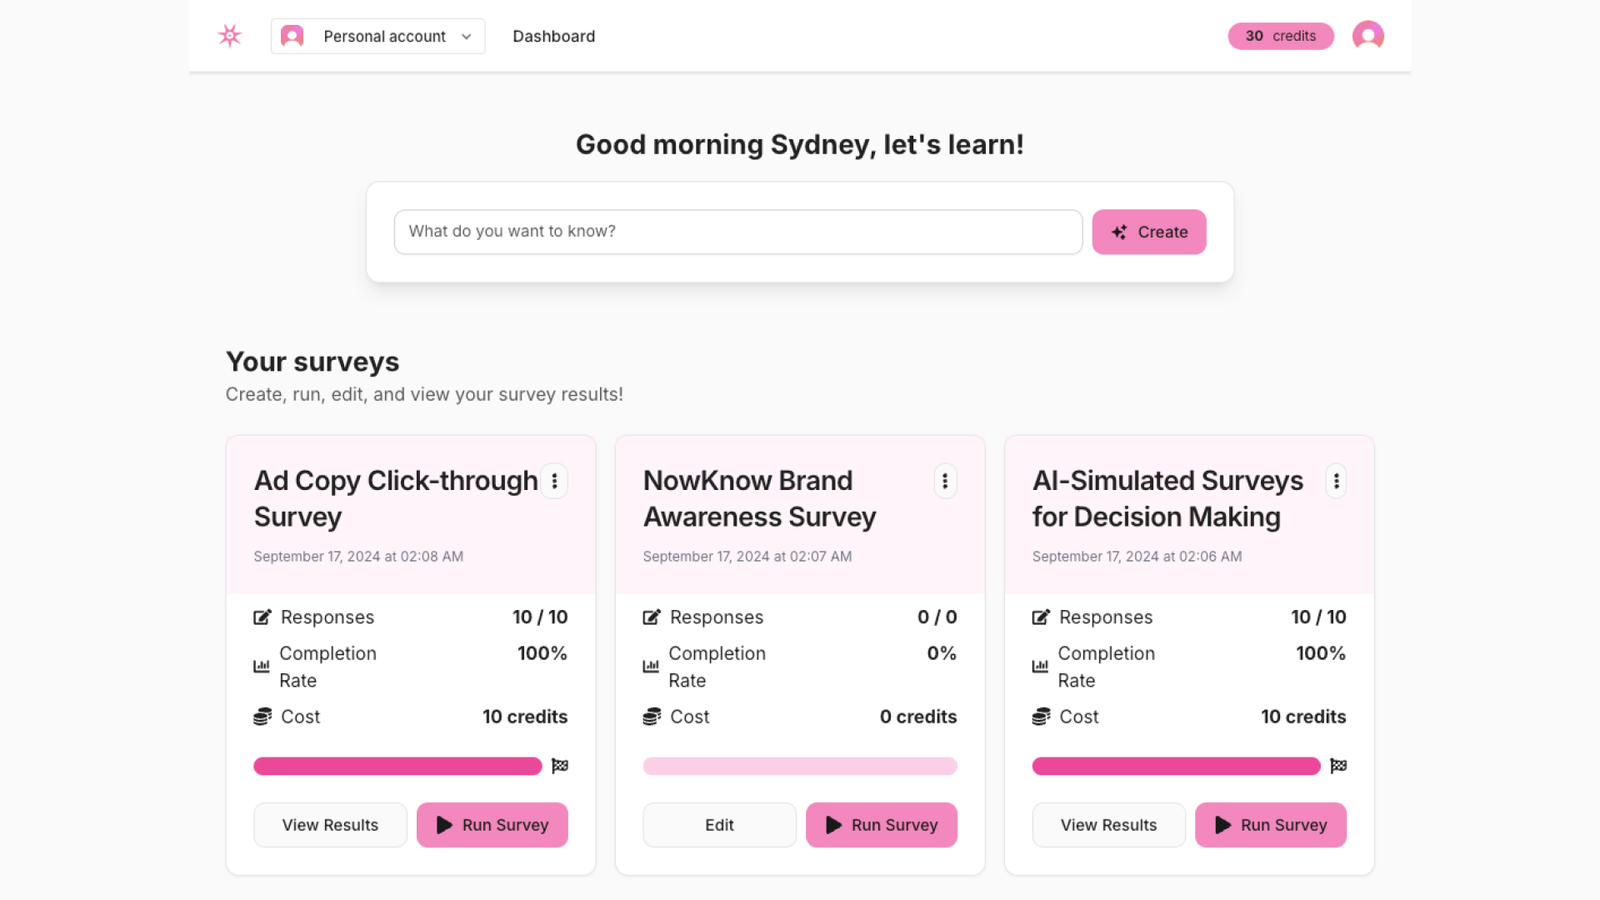Run the Ad Copy Click-through Survey
1600x900 pixels.
[492, 825]
